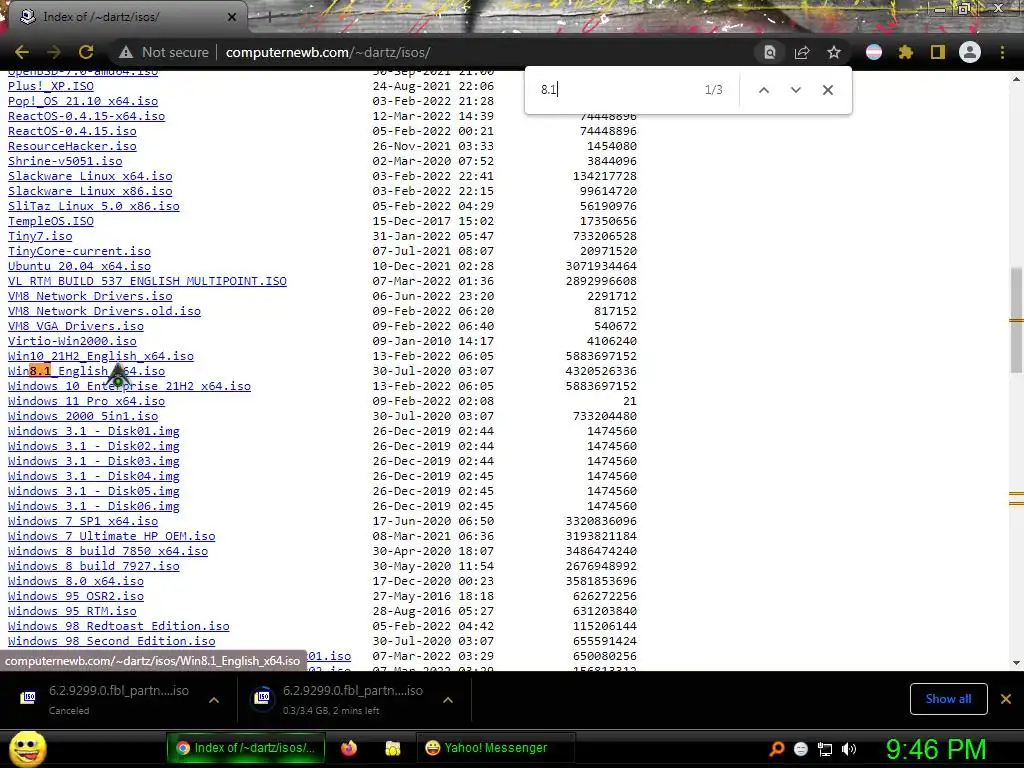Switch to the Chrome taskbar button
The width and height of the screenshot is (1024, 768).
(x=246, y=748)
